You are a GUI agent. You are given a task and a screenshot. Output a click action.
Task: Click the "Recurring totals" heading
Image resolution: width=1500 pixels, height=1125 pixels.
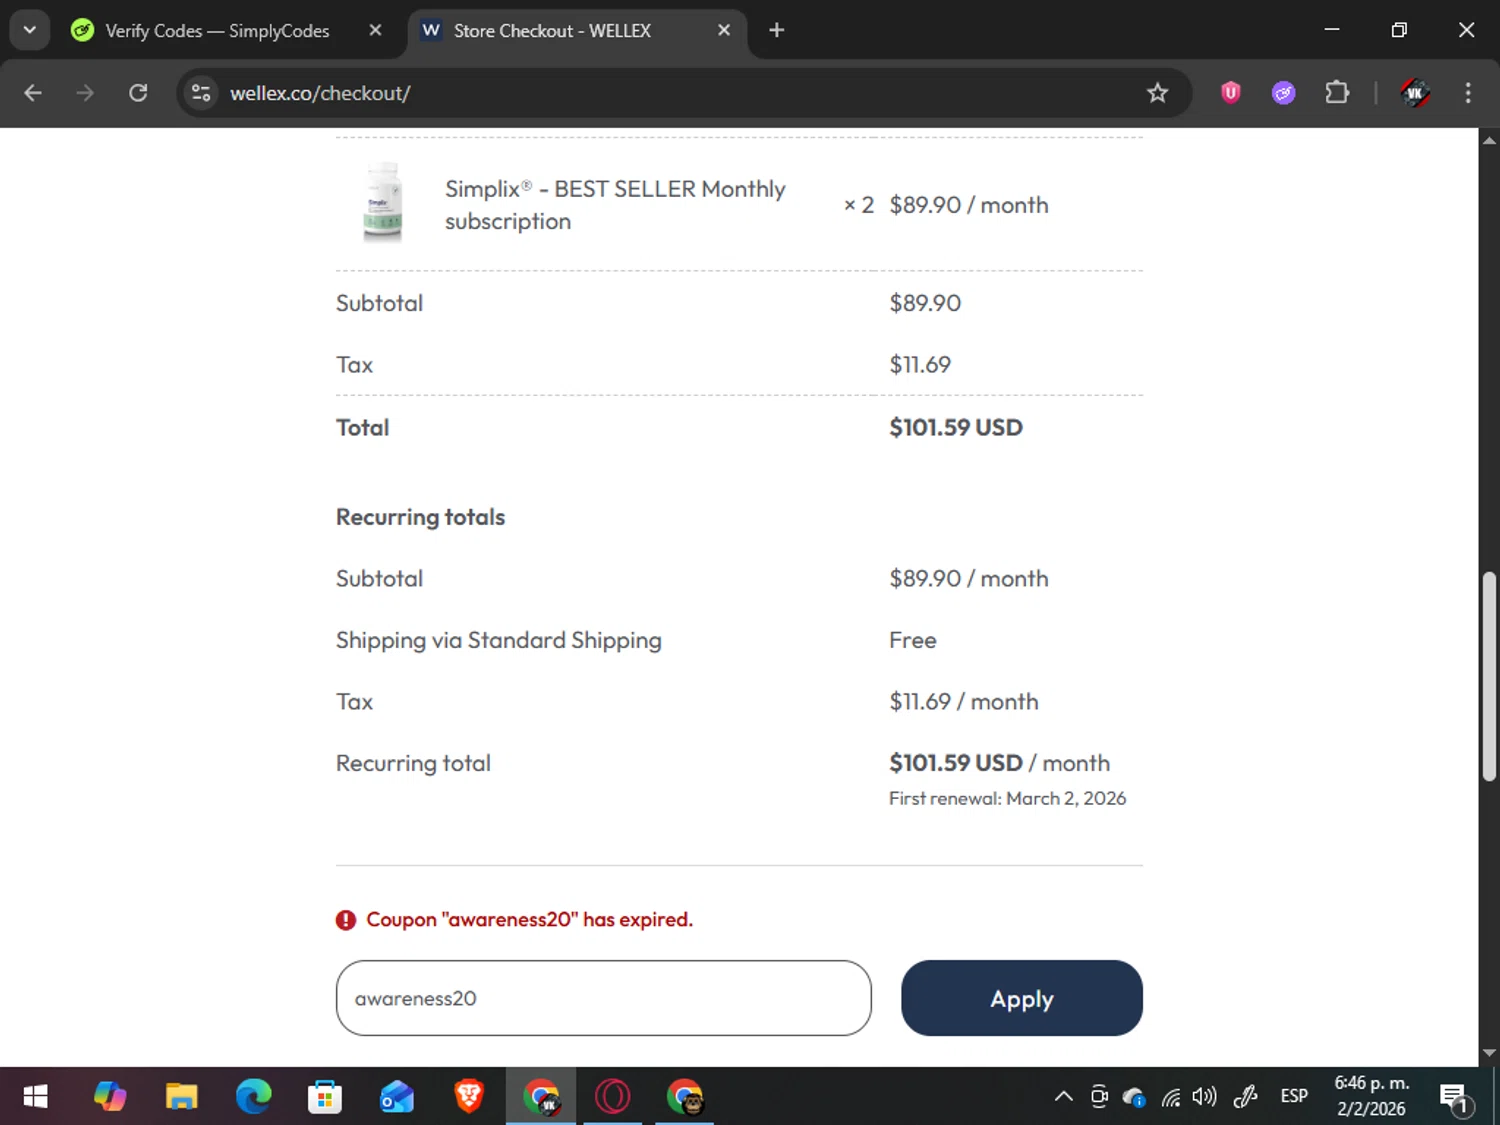click(x=420, y=517)
